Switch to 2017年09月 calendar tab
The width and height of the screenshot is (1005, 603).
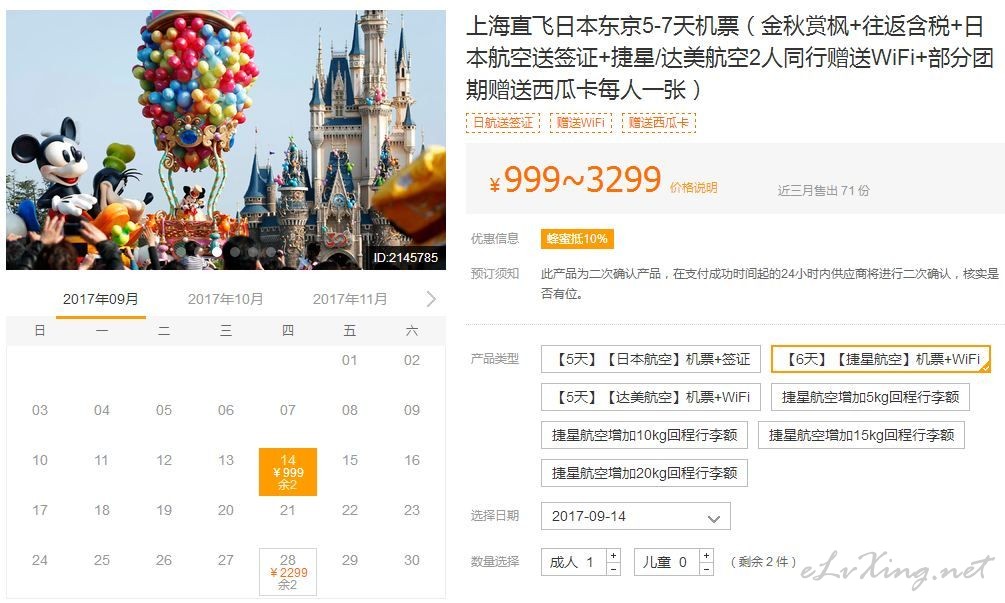[x=101, y=299]
